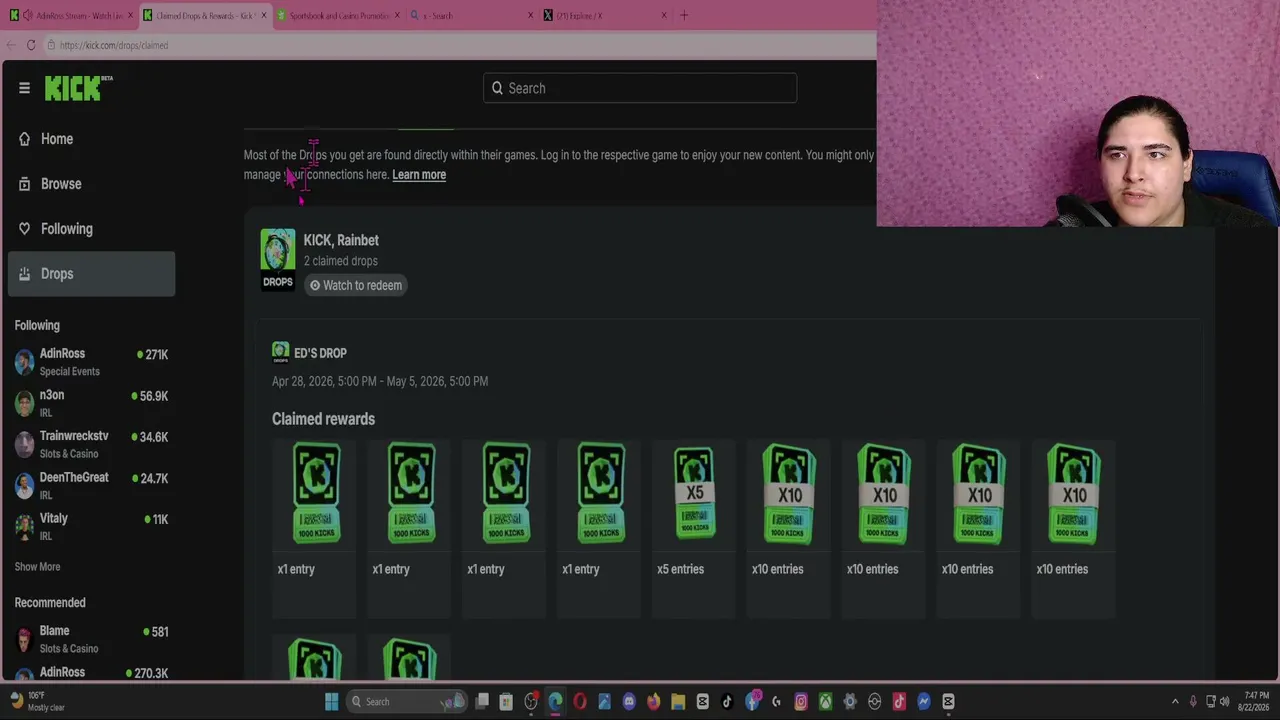The image size is (1280, 720).
Task: Open Firefox from the taskbar
Action: [653, 701]
